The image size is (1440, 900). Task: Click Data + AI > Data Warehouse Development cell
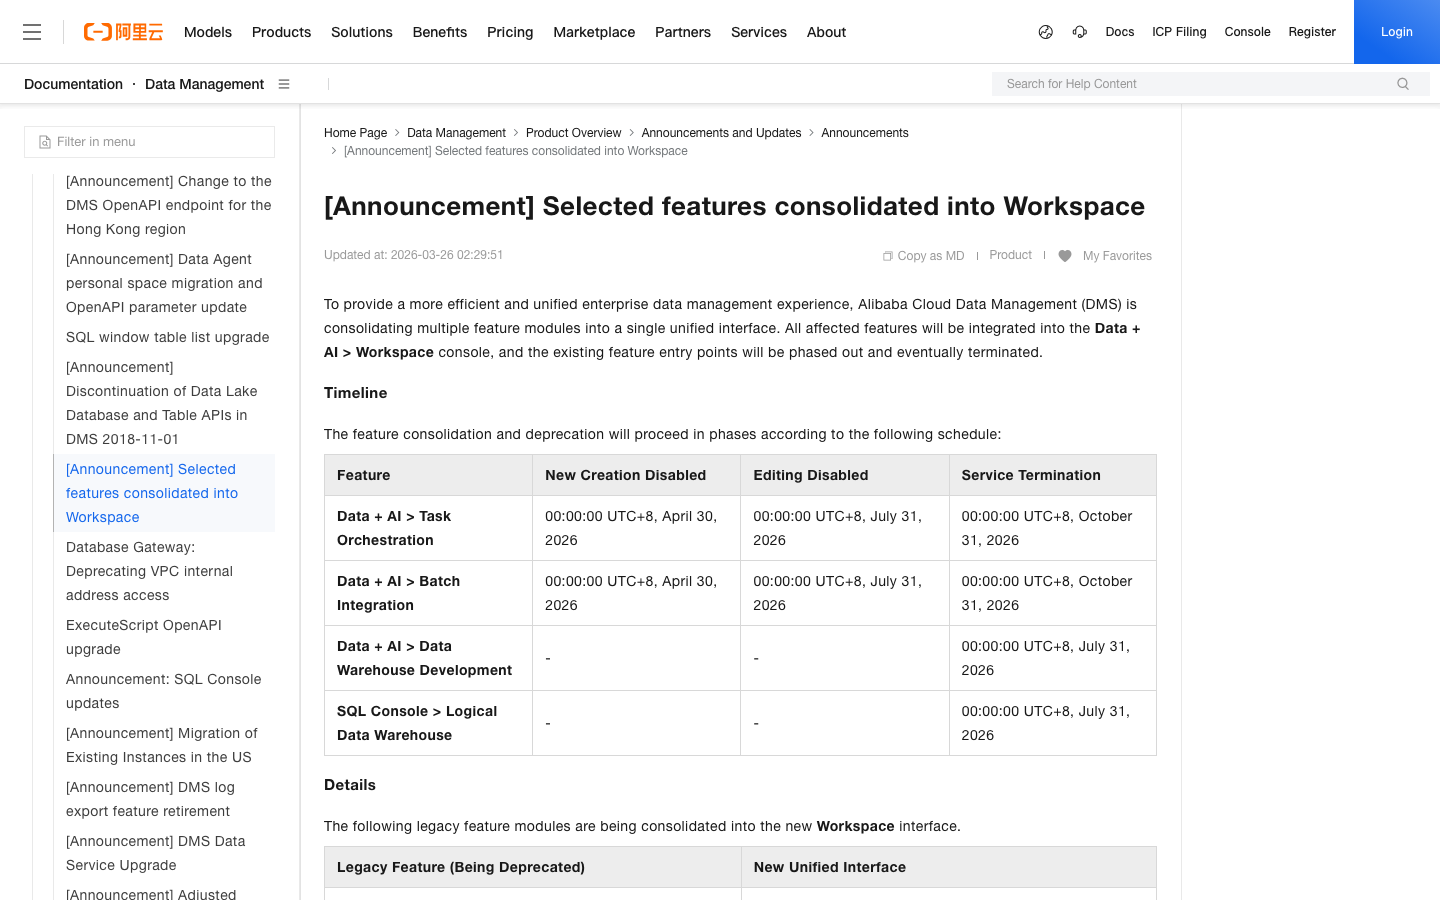tap(428, 658)
